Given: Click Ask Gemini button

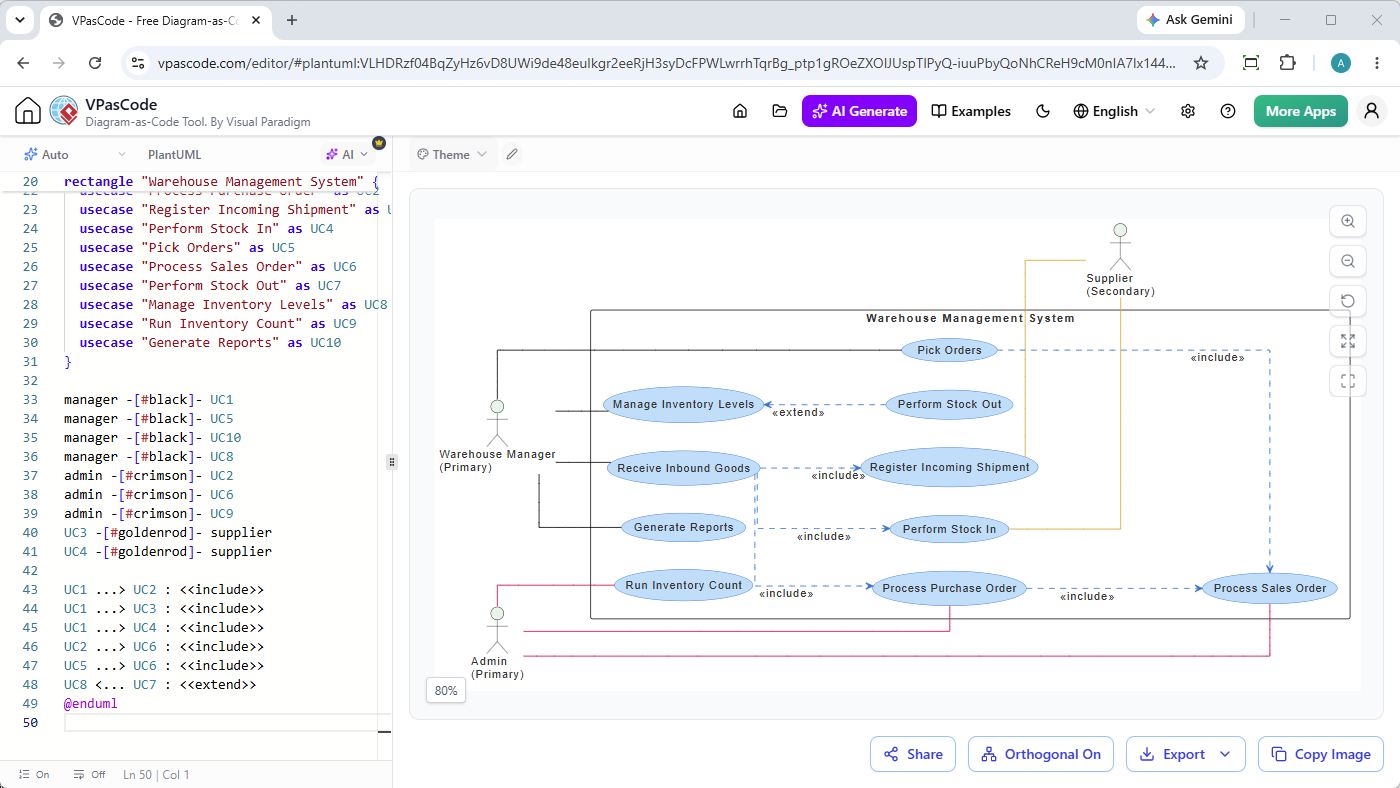Looking at the screenshot, I should 1191,20.
